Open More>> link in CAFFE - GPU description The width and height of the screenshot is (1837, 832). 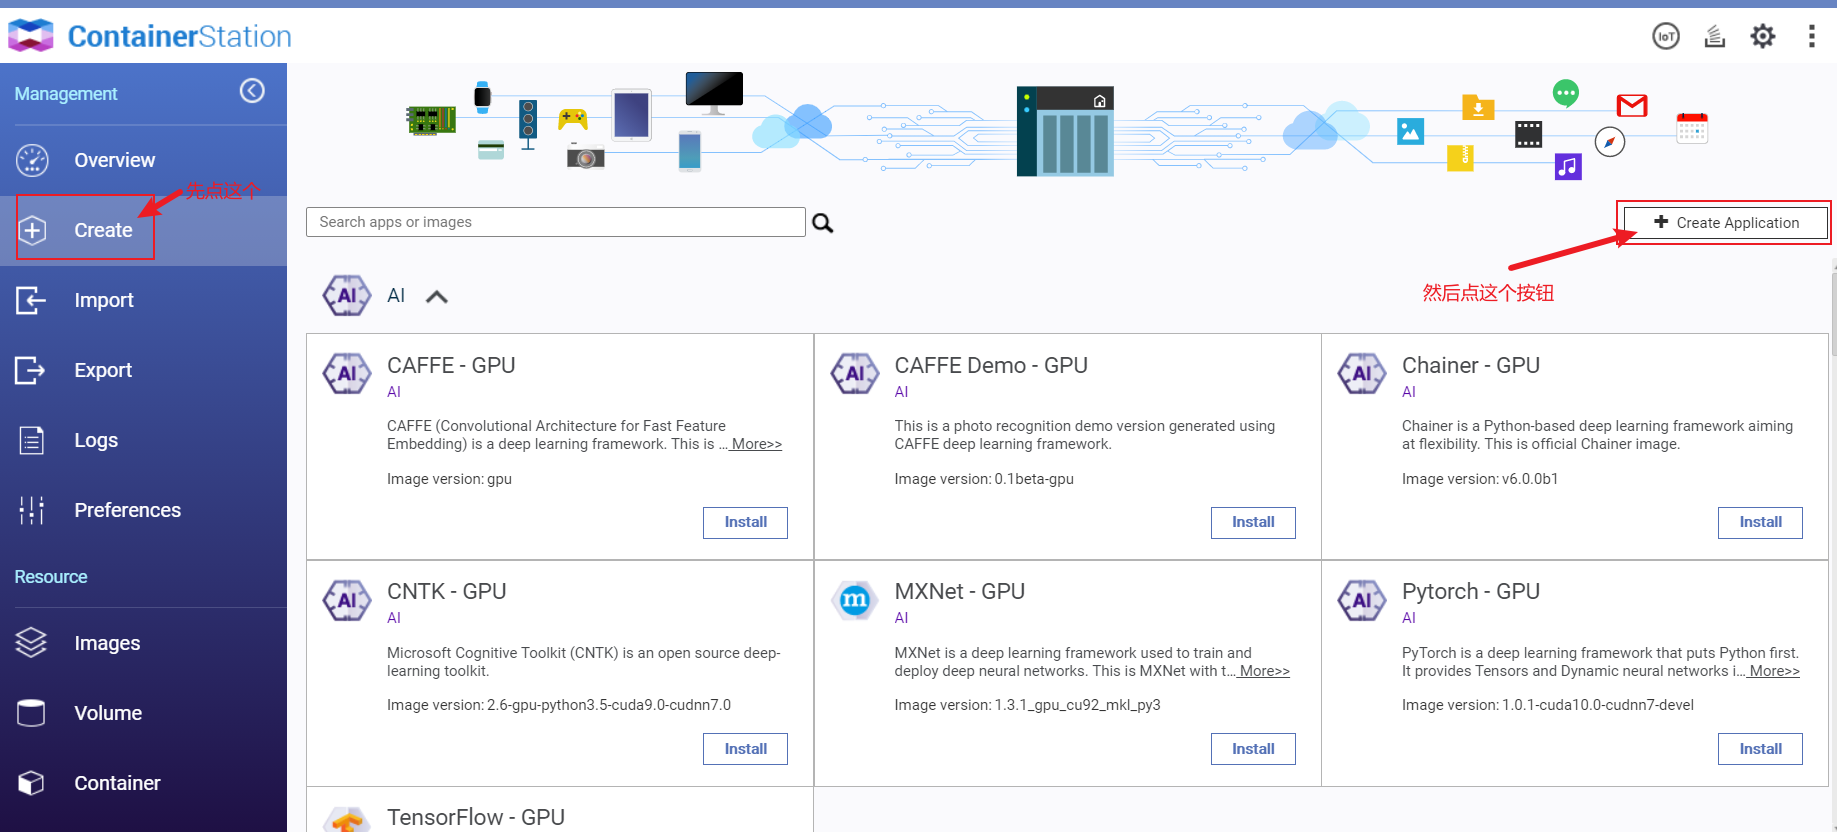coord(756,444)
